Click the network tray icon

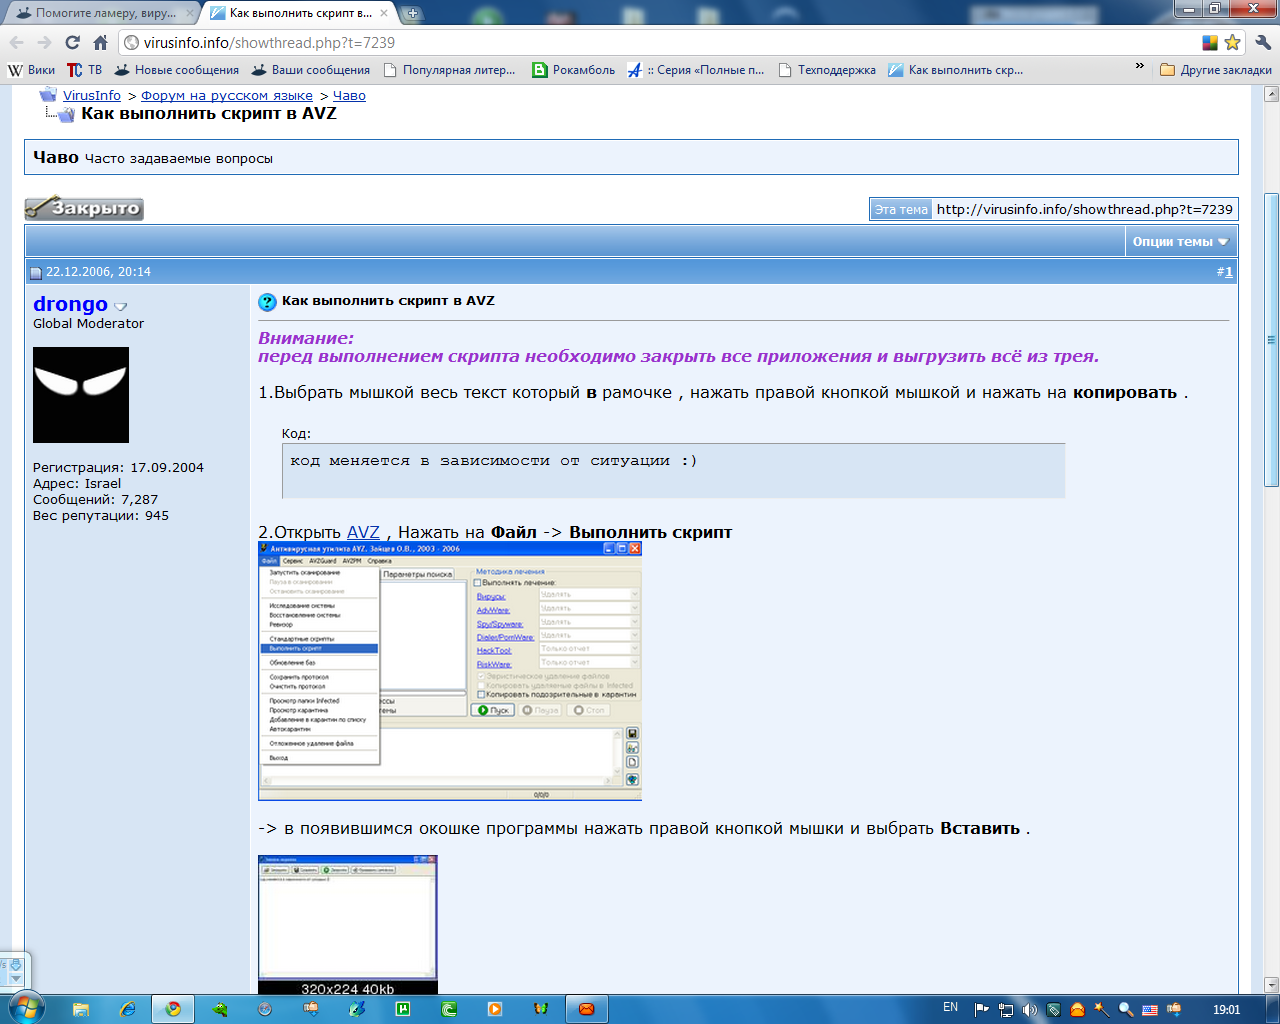pyautogui.click(x=1005, y=1010)
